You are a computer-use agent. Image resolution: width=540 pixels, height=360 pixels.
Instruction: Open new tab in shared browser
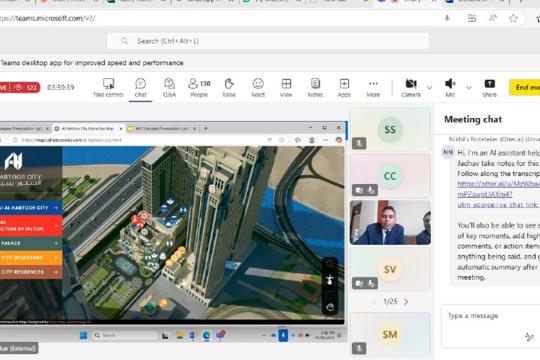[x=206, y=128]
